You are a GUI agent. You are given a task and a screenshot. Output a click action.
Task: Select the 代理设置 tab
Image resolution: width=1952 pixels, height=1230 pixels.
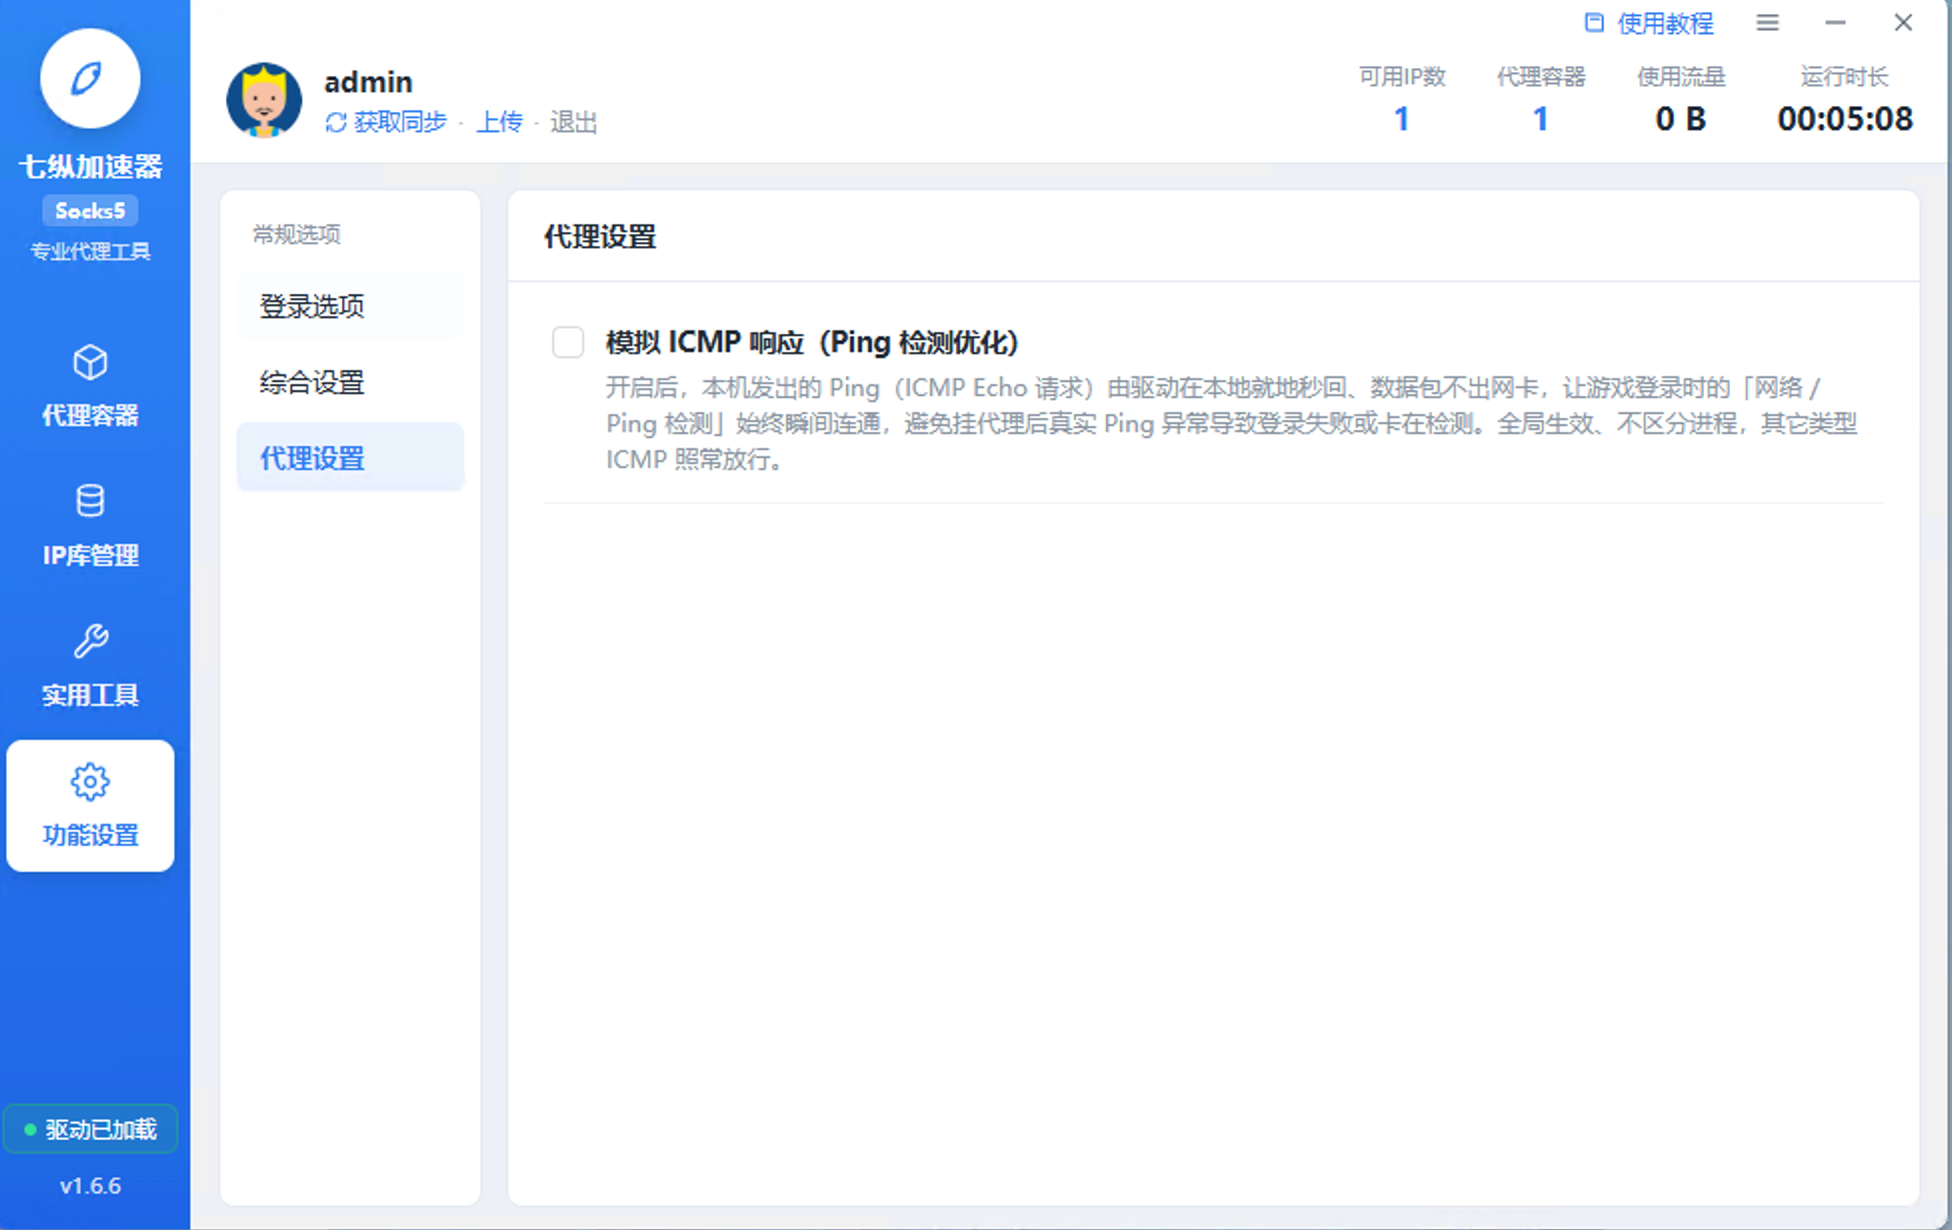coord(350,458)
